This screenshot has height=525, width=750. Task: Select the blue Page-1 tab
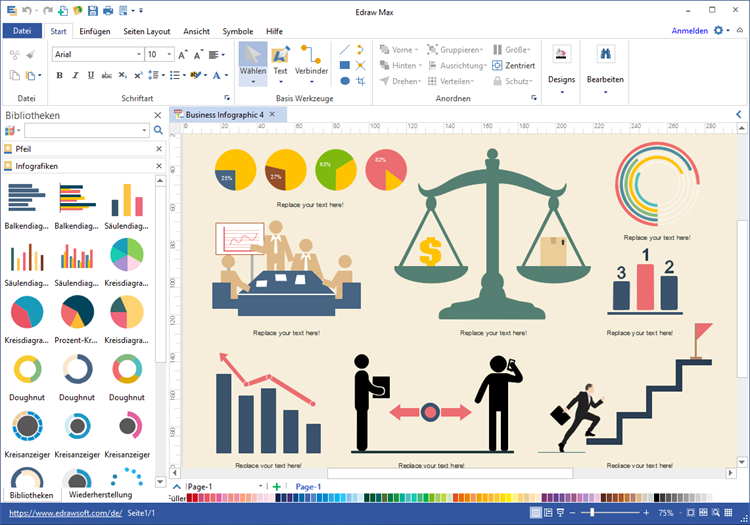pos(308,487)
